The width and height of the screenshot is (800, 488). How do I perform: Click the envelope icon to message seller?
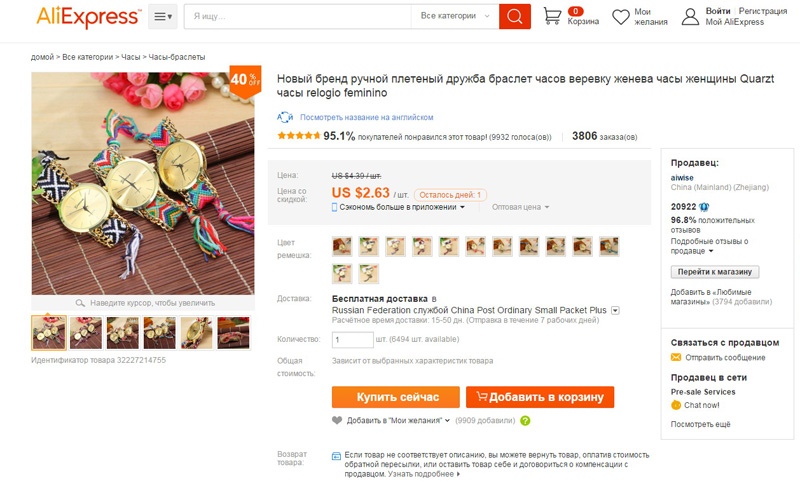coord(676,357)
